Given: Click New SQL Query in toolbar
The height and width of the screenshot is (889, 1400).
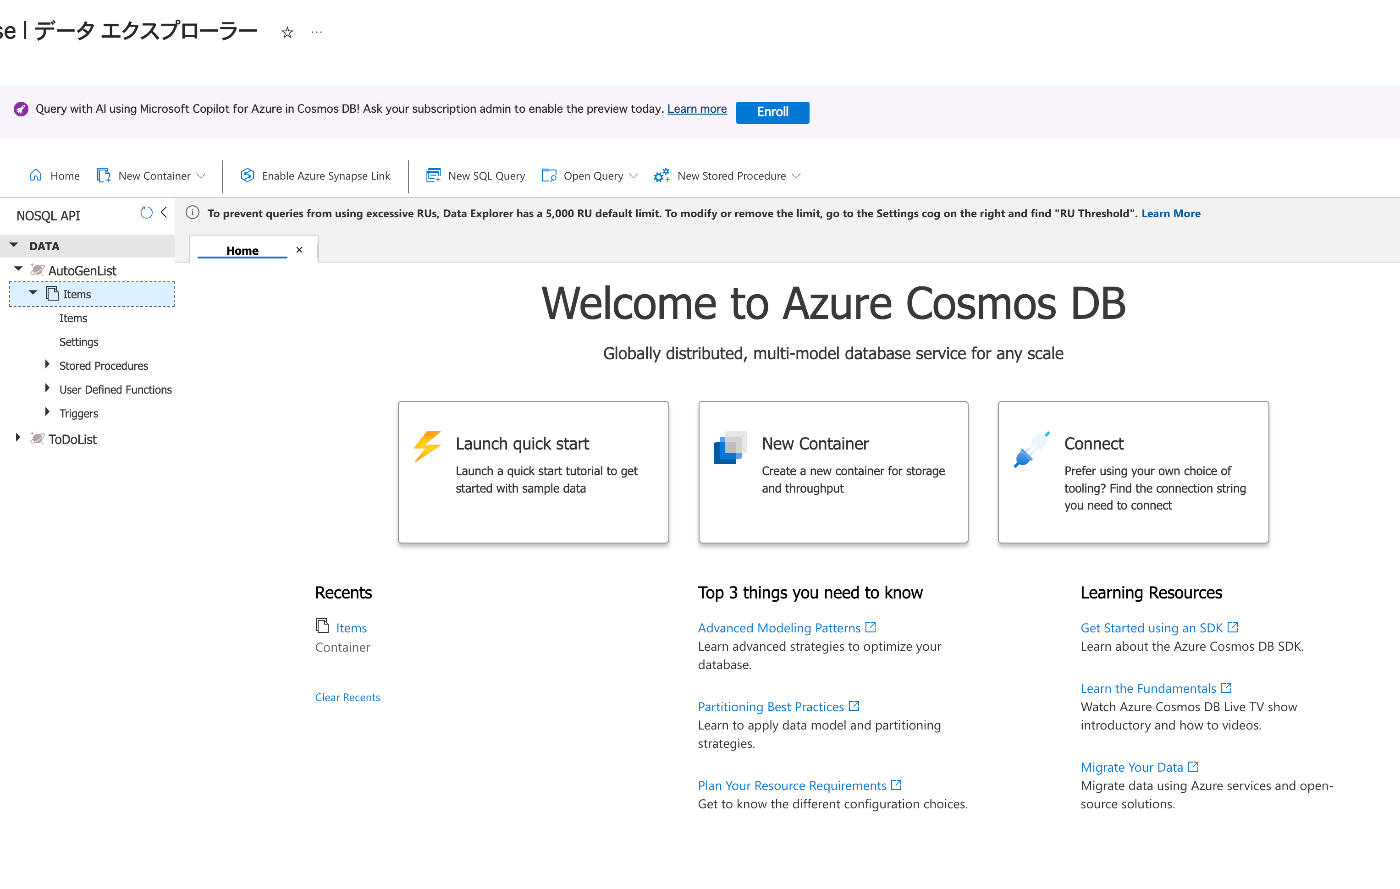Looking at the screenshot, I should coord(476,176).
